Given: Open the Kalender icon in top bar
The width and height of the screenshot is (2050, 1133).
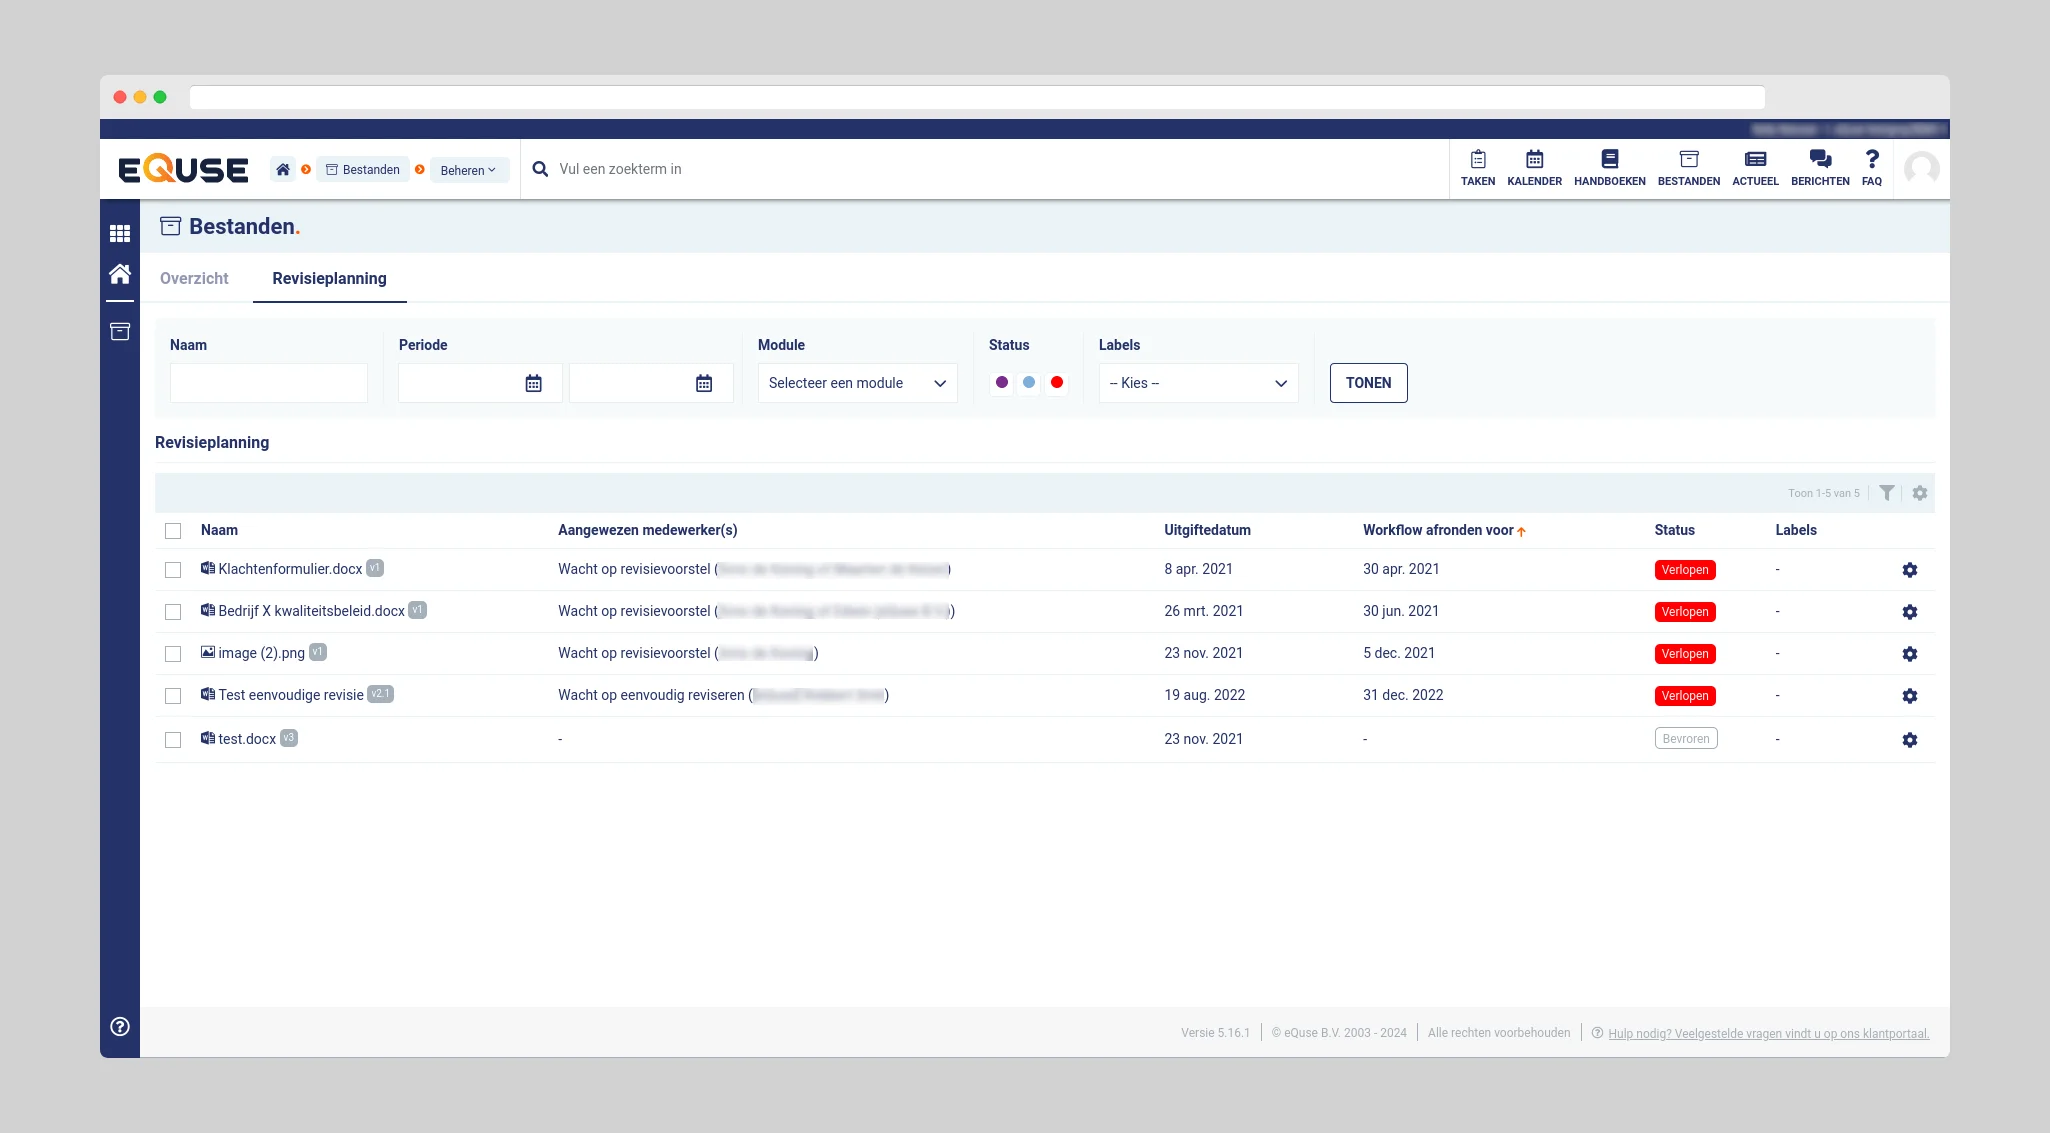Looking at the screenshot, I should pyautogui.click(x=1534, y=160).
